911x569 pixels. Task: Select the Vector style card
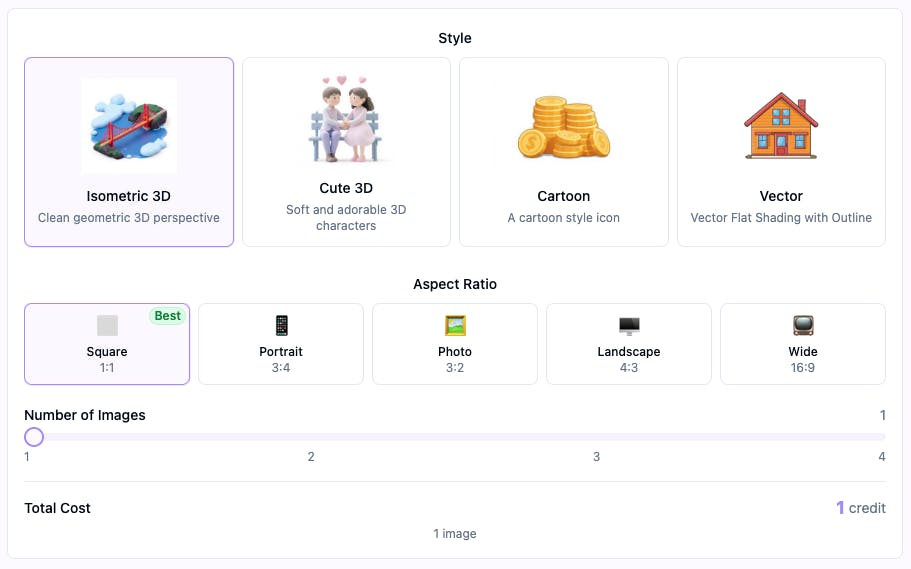pos(781,152)
